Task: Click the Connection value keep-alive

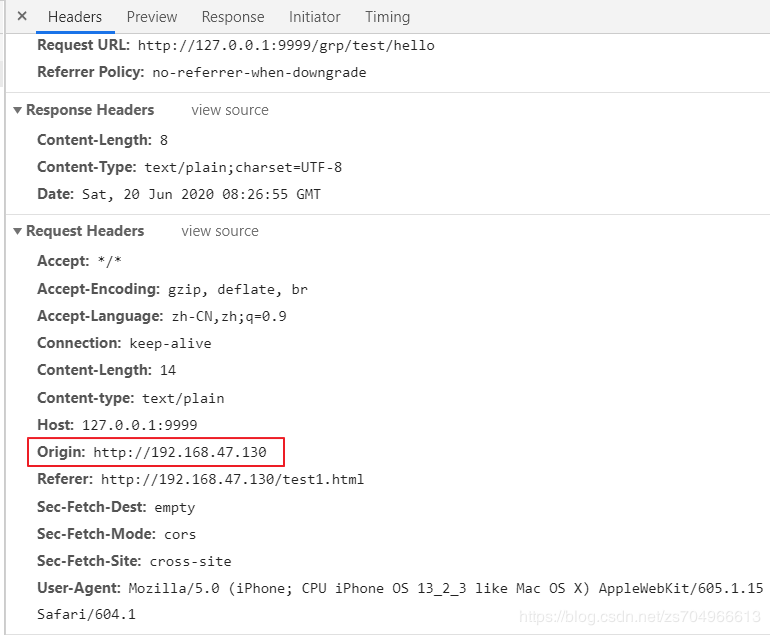Action: point(170,343)
